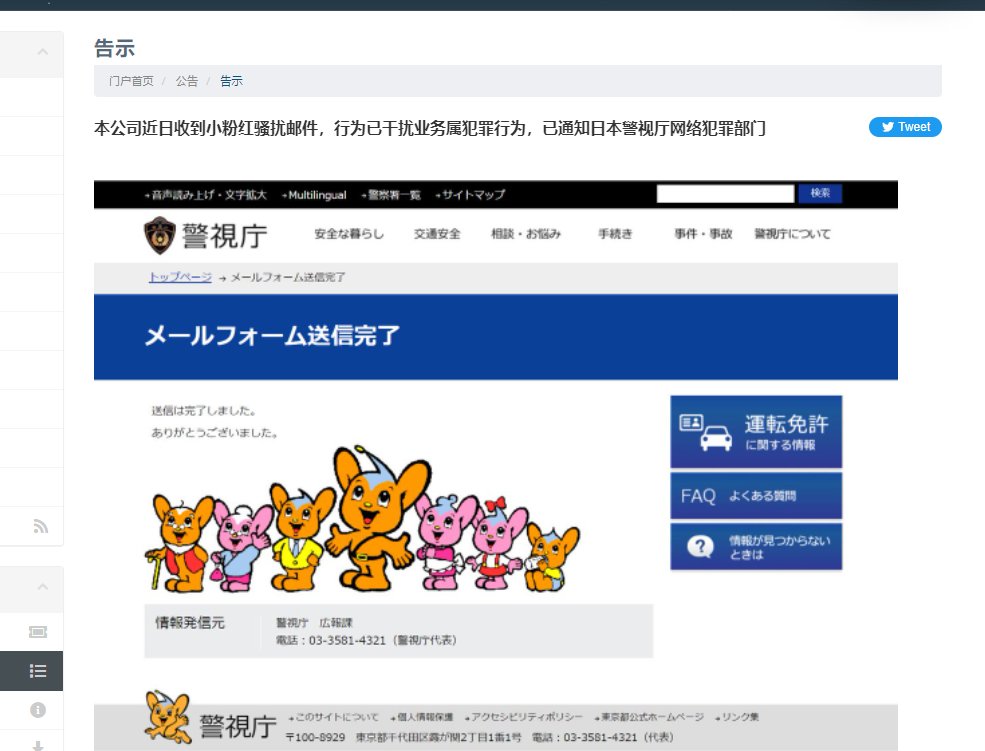Open 事件・事故 navigation item
This screenshot has width=985, height=751.
click(x=704, y=234)
